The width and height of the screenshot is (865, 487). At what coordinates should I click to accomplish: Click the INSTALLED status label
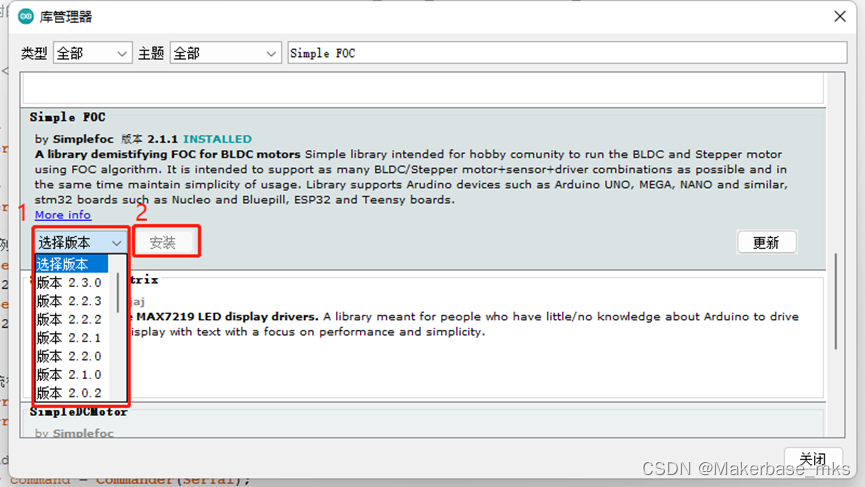pyautogui.click(x=217, y=139)
